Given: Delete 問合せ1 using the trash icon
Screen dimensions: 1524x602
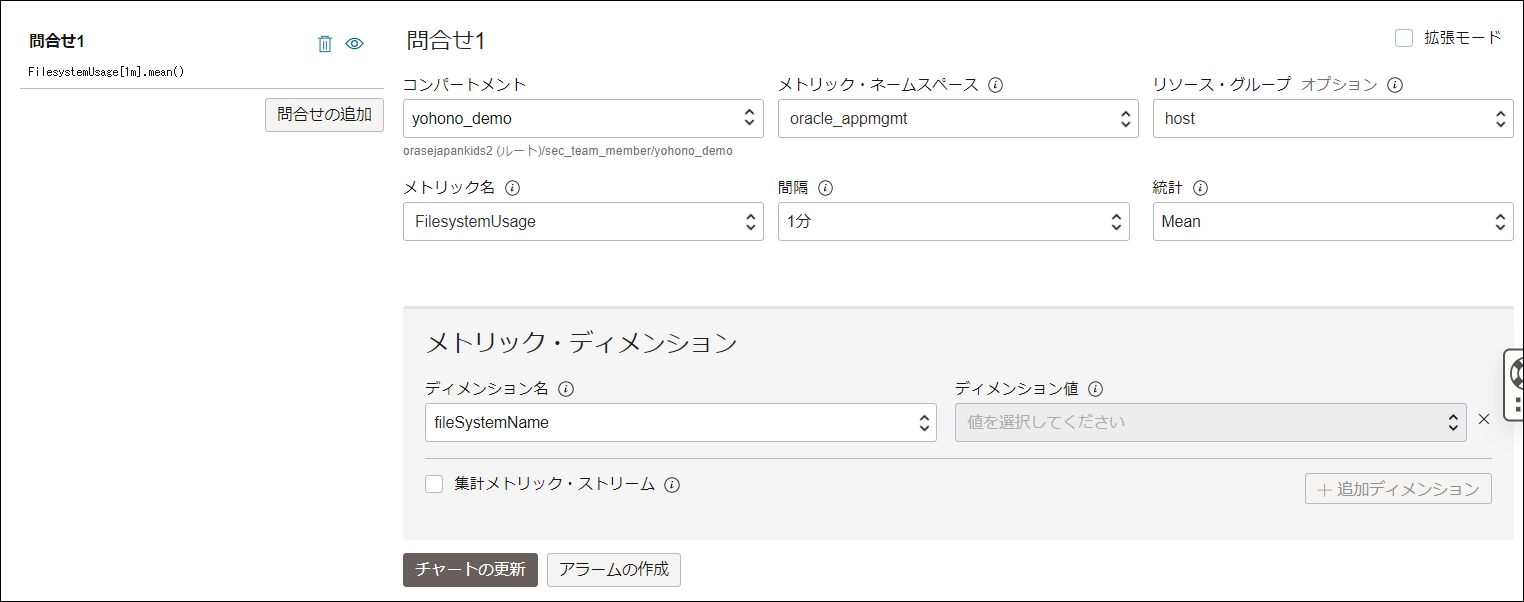Looking at the screenshot, I should 324,43.
